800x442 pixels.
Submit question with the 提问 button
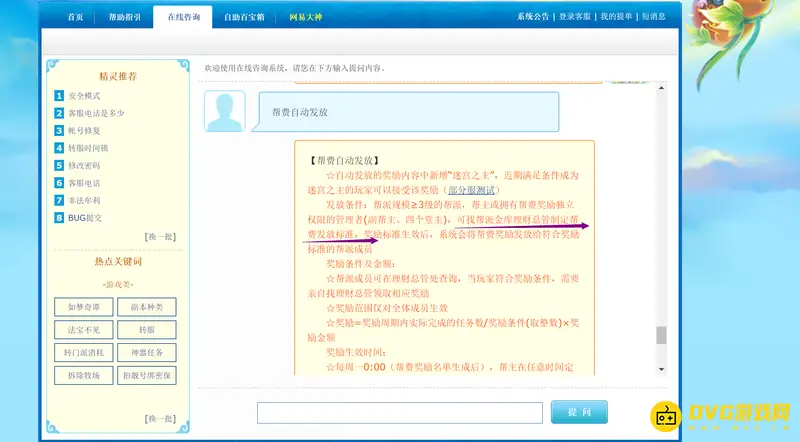pyautogui.click(x=579, y=412)
